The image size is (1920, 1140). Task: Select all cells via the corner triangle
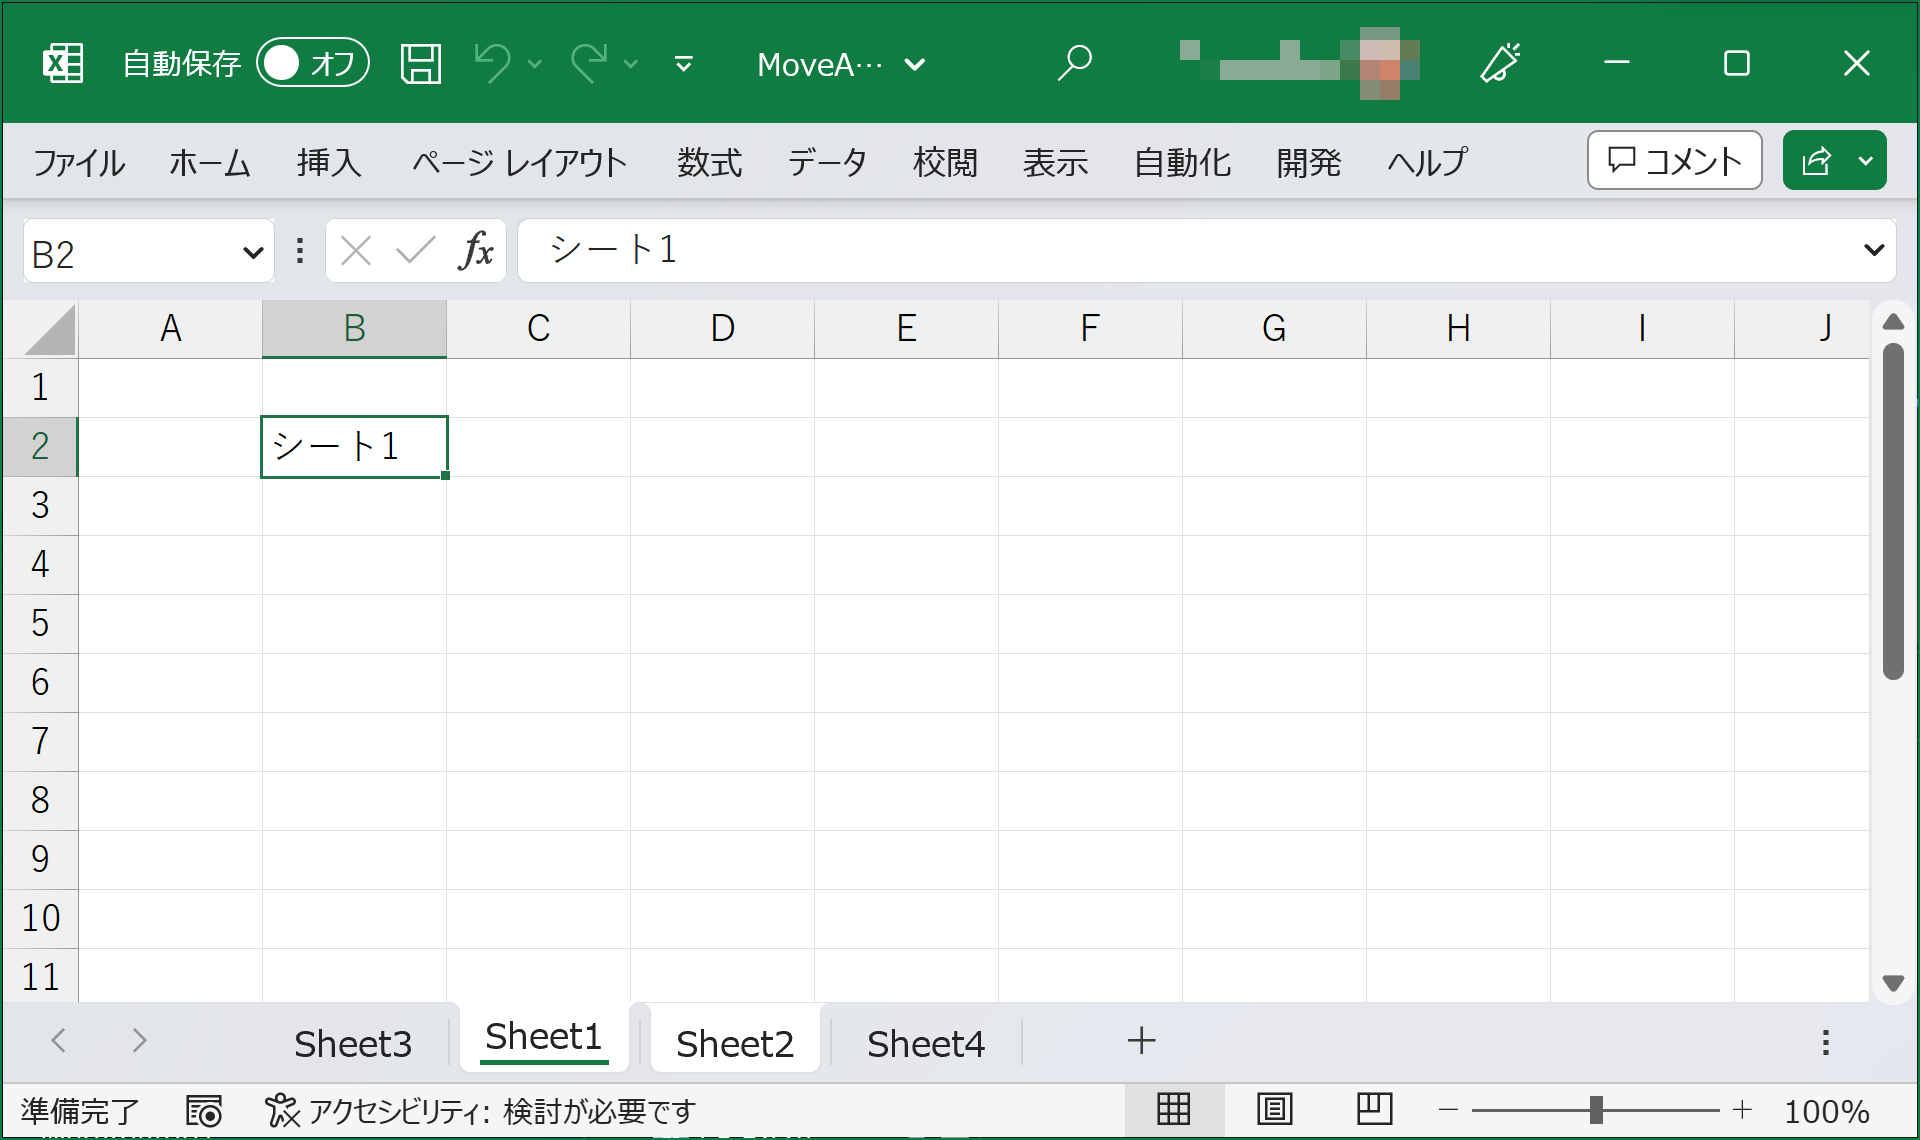point(49,329)
